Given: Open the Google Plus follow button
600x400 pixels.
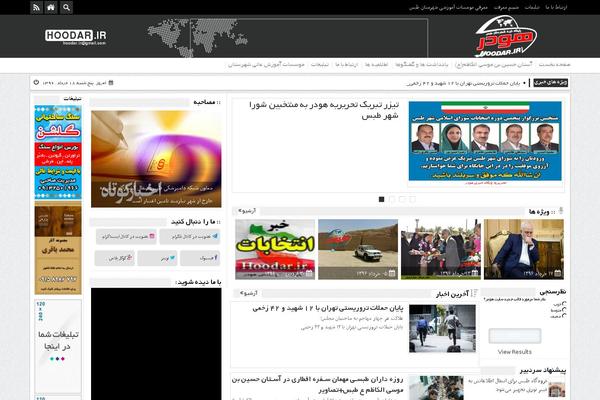Looking at the screenshot, I should (x=114, y=258).
